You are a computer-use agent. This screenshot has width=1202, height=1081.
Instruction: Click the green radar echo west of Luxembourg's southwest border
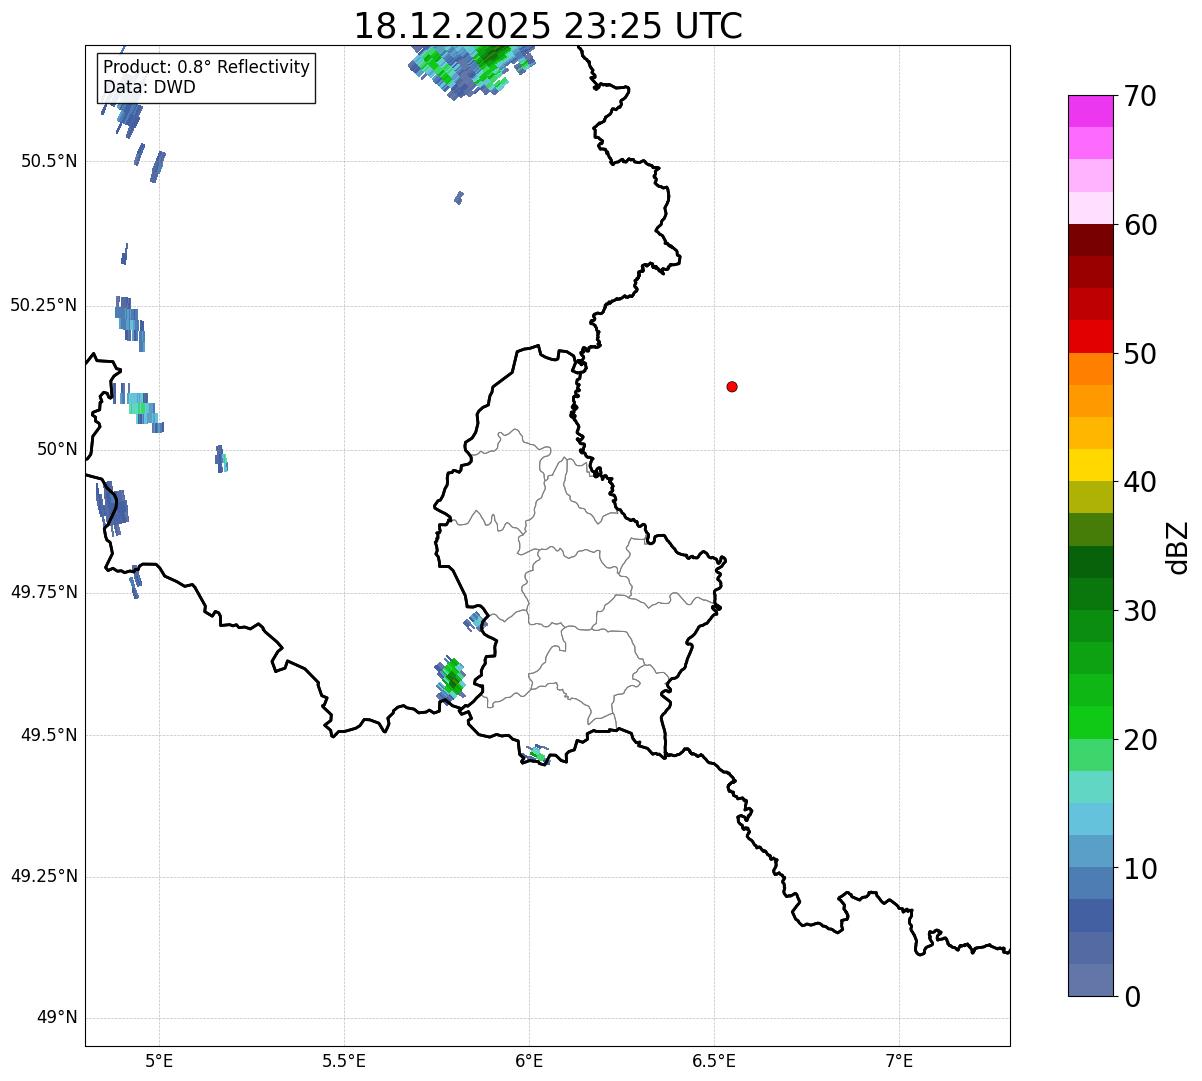click(451, 680)
